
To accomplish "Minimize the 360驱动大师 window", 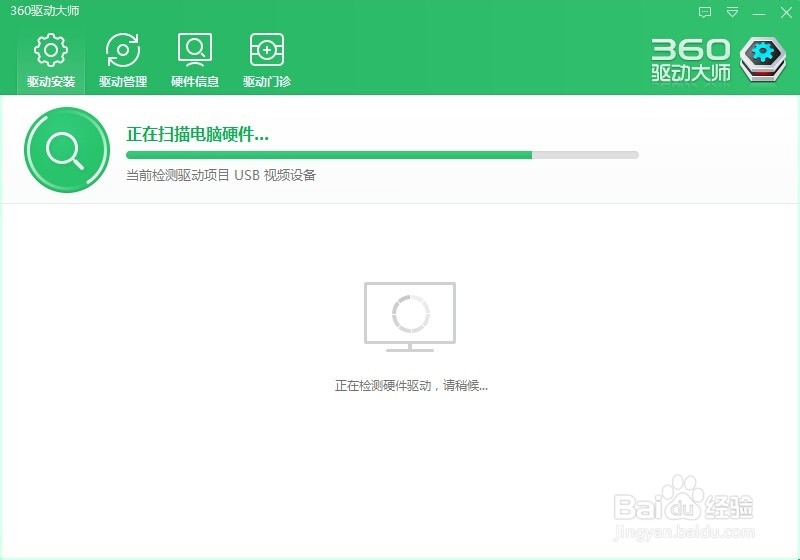I will 759,13.
